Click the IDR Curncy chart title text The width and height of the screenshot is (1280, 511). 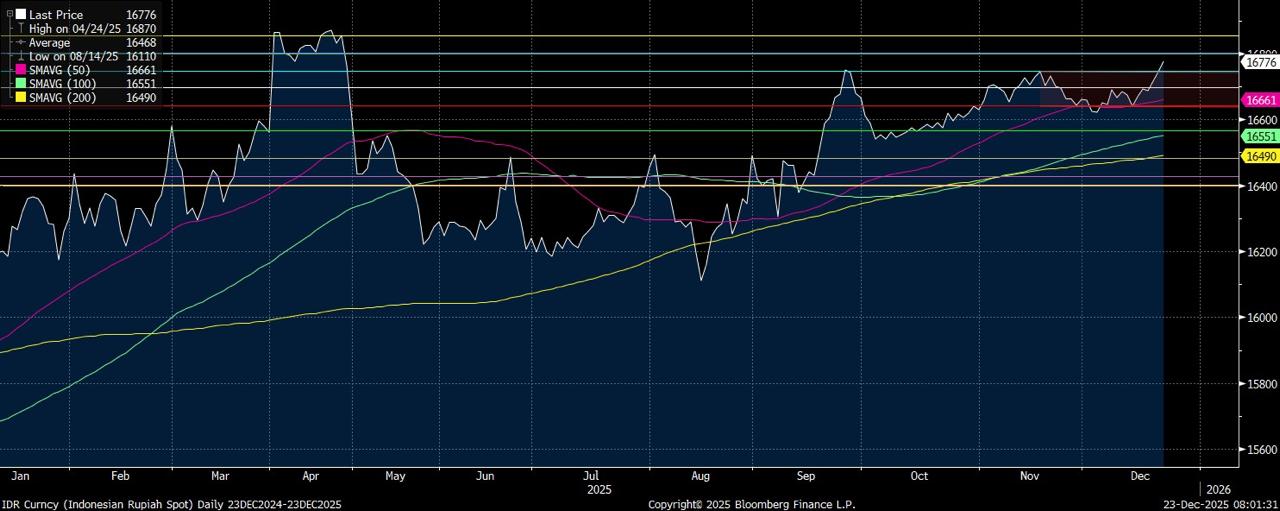(x=171, y=504)
